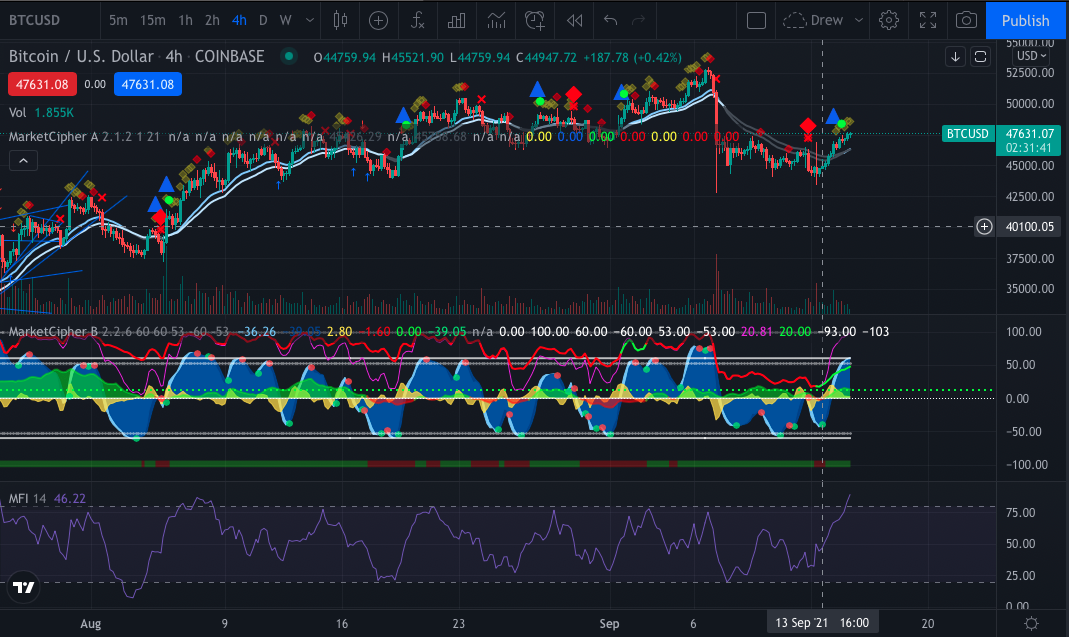This screenshot has height=637, width=1069.
Task: Open indicator templates icon
Action: [x=496, y=20]
